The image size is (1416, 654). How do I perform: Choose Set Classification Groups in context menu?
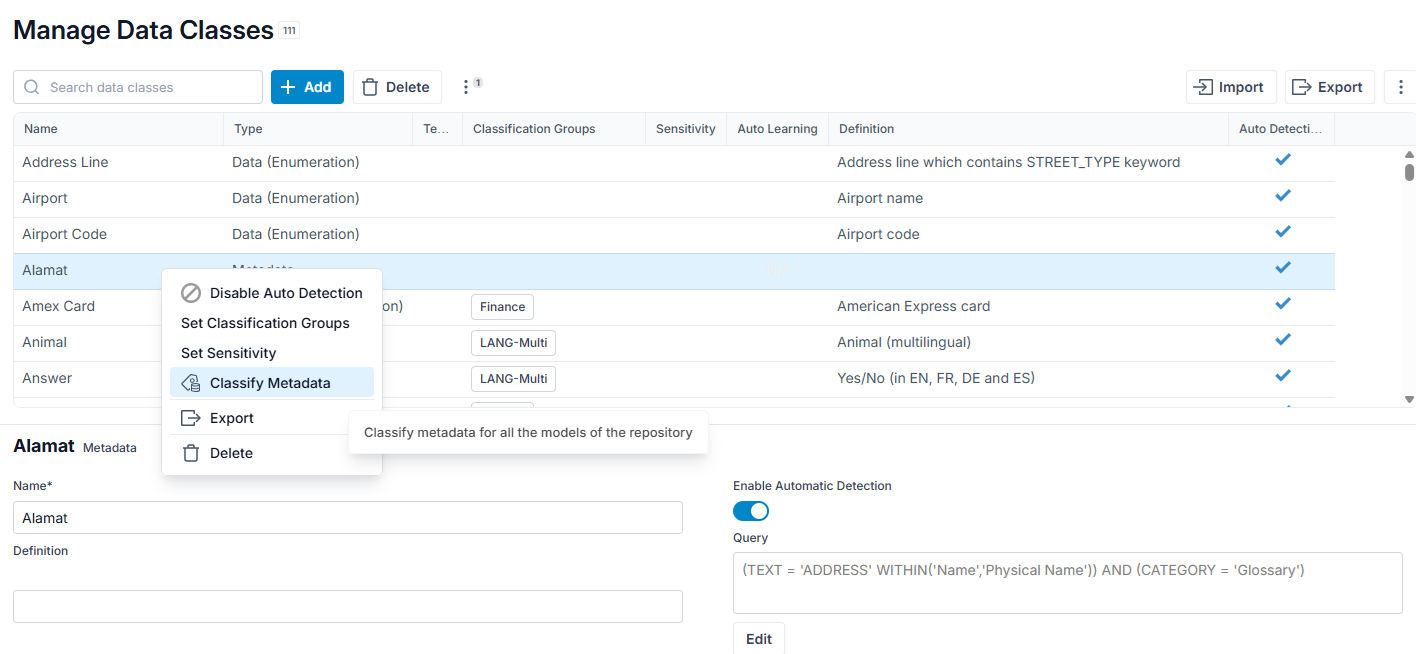[x=272, y=323]
